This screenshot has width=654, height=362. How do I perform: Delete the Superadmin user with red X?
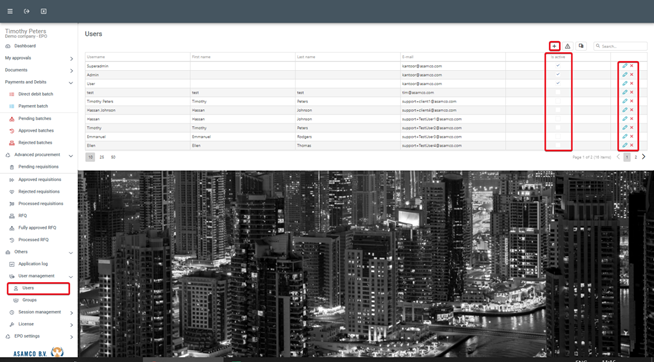[631, 66]
